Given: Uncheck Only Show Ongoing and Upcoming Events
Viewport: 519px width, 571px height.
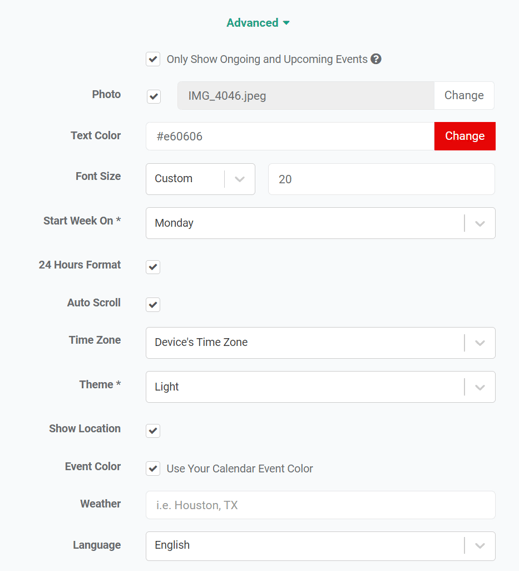Looking at the screenshot, I should pos(153,59).
